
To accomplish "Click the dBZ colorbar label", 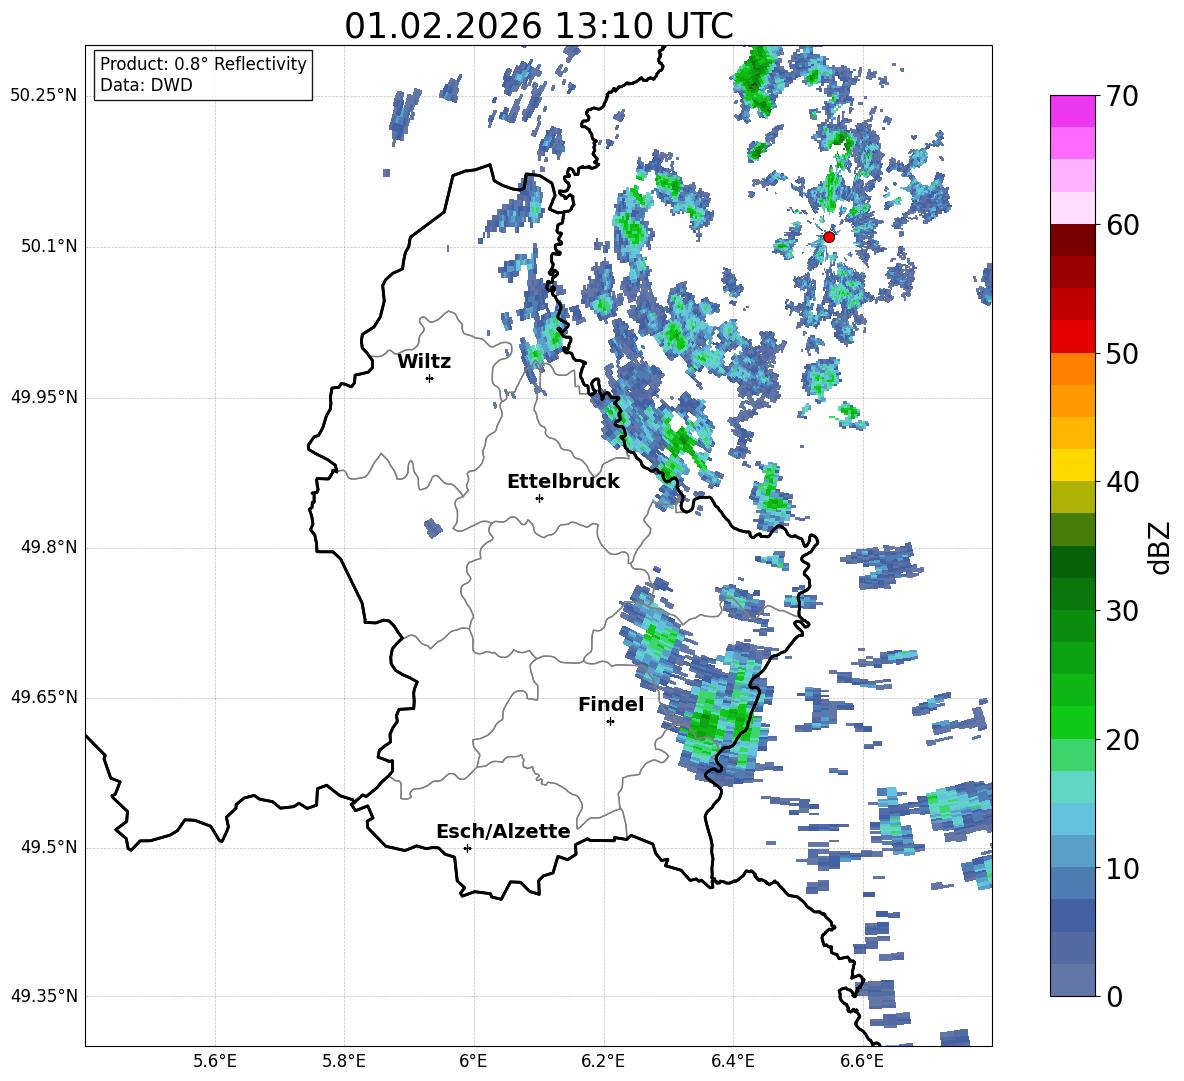I will click(x=1159, y=547).
